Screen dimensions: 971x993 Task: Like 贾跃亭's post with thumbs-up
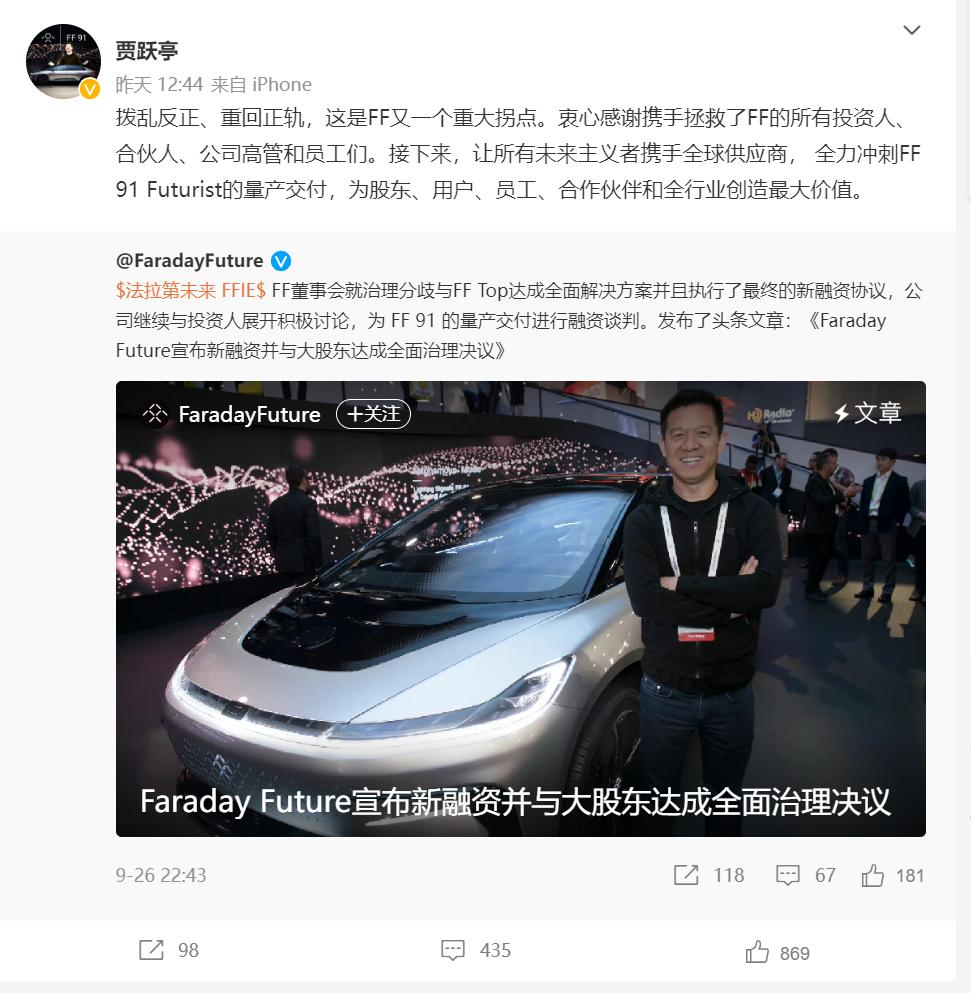pyautogui.click(x=758, y=952)
